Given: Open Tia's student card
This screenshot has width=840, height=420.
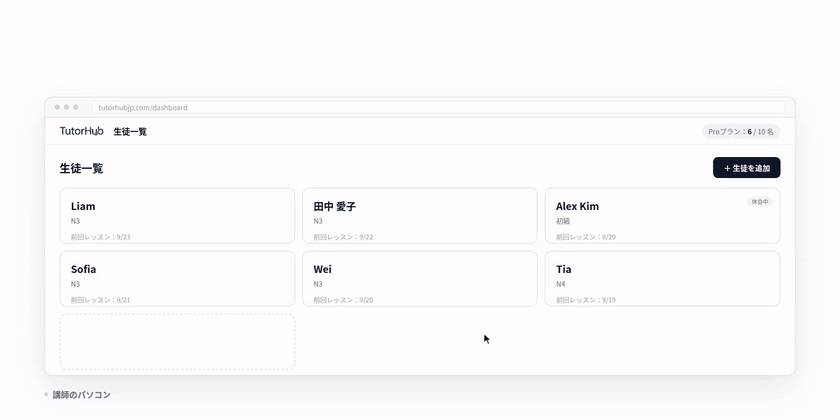Looking at the screenshot, I should (663, 279).
